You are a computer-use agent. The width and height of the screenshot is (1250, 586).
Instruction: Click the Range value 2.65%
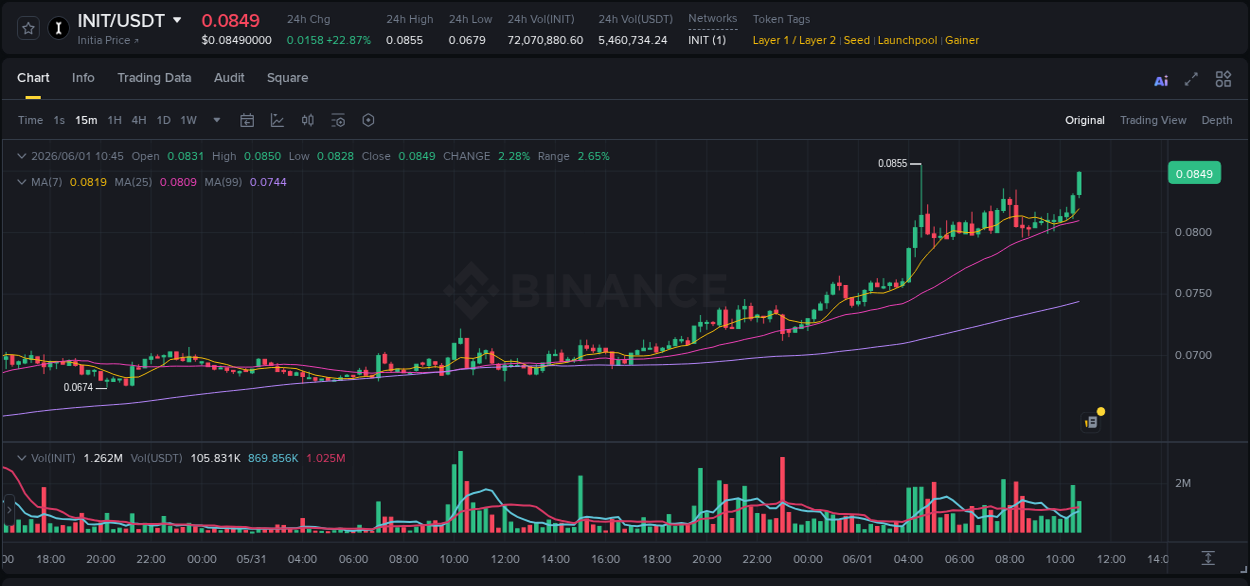tap(593, 156)
